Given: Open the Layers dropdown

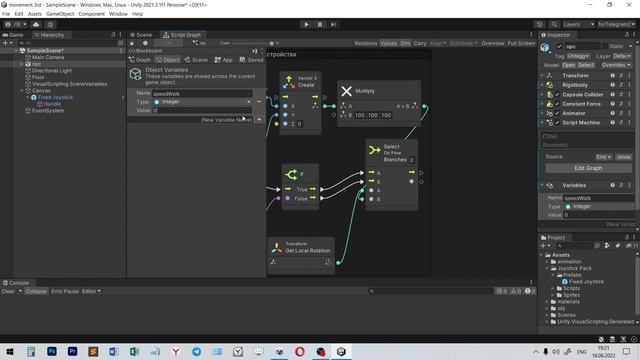Looking at the screenshot, I should pos(578,24).
